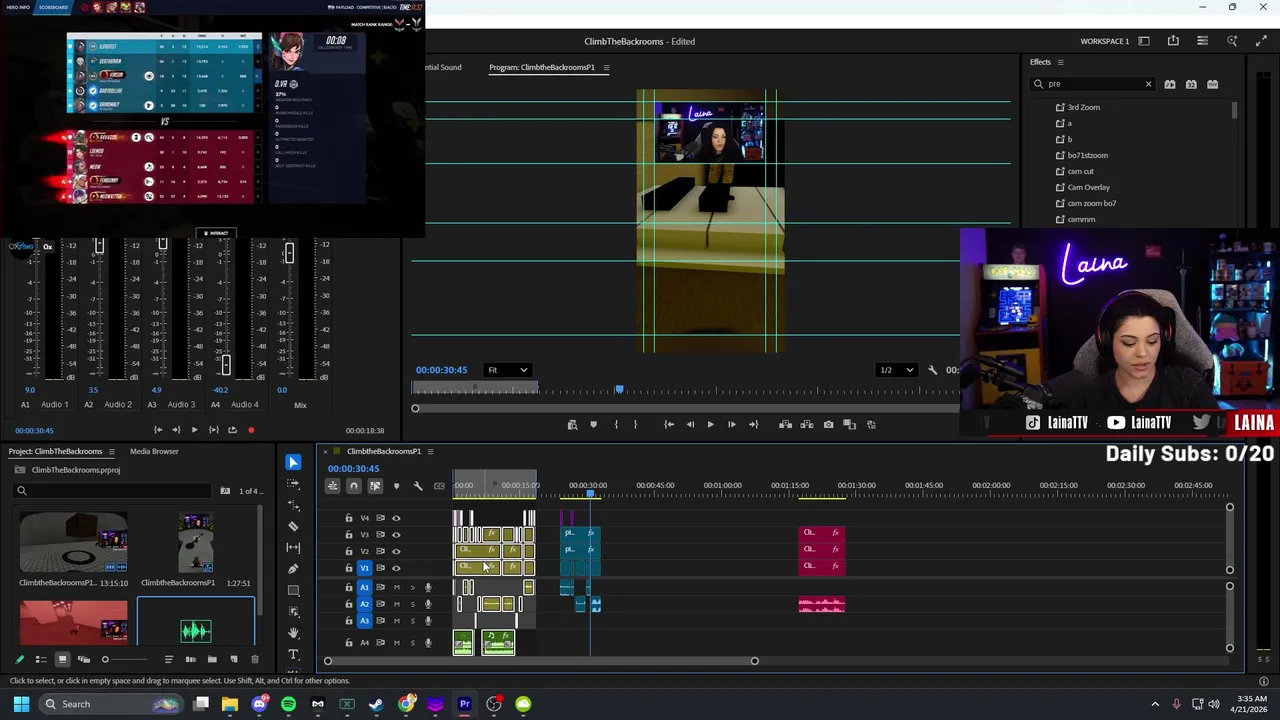Toggle V2 track output eye
The height and width of the screenshot is (720, 1280).
(x=396, y=551)
